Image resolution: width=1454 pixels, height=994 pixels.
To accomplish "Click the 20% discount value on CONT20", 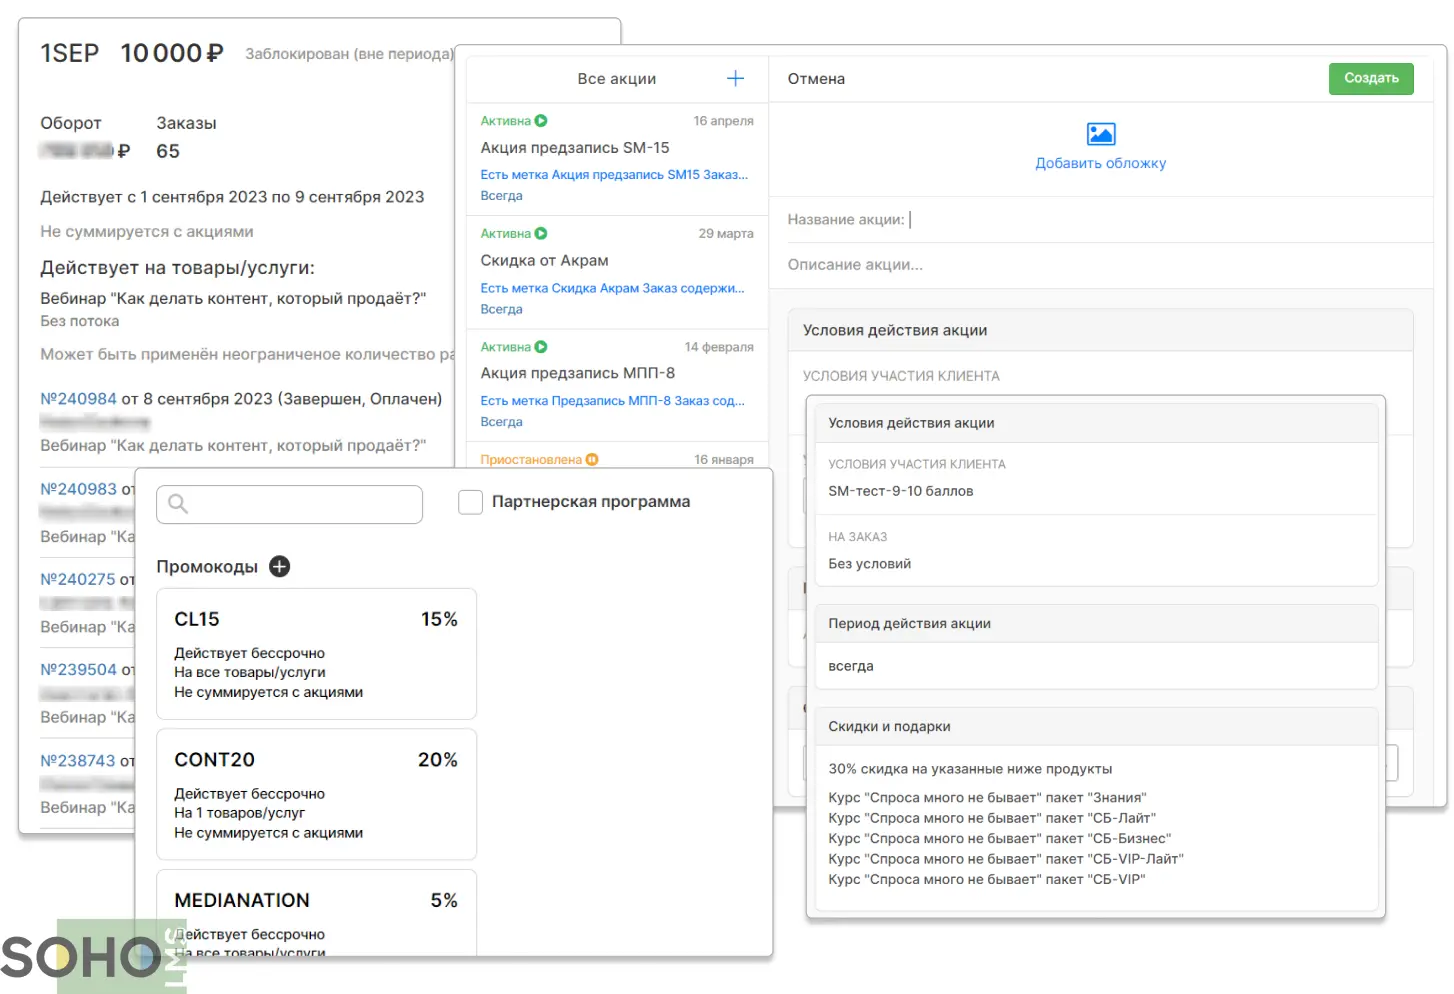I will (438, 760).
